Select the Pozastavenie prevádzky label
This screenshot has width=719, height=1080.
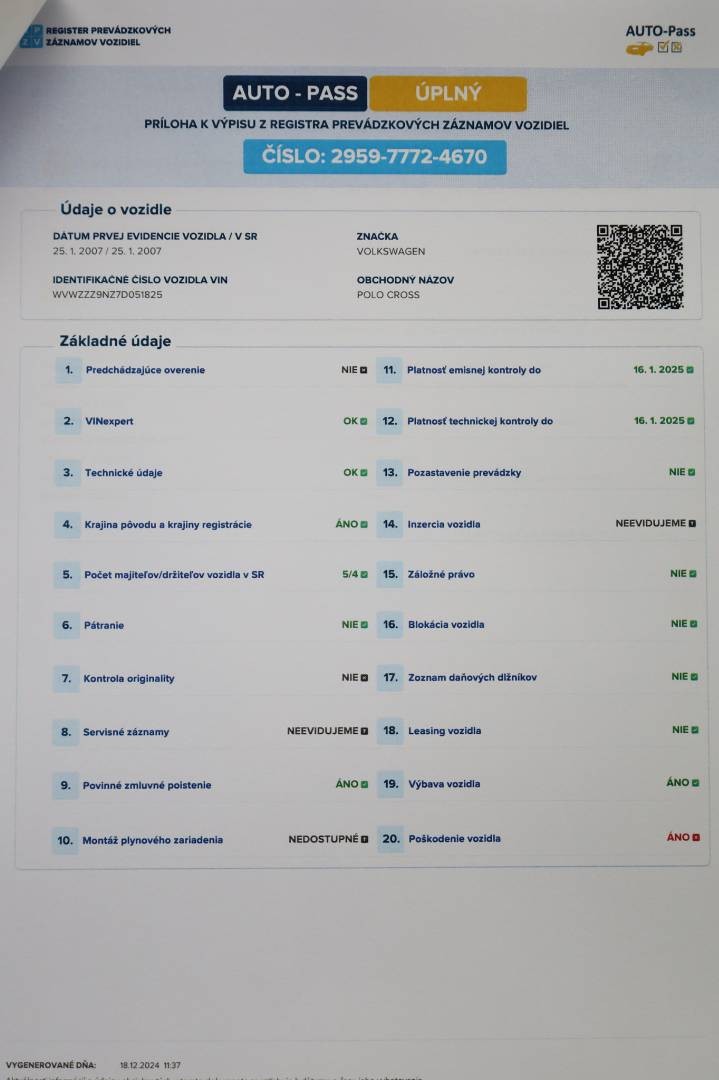point(464,472)
